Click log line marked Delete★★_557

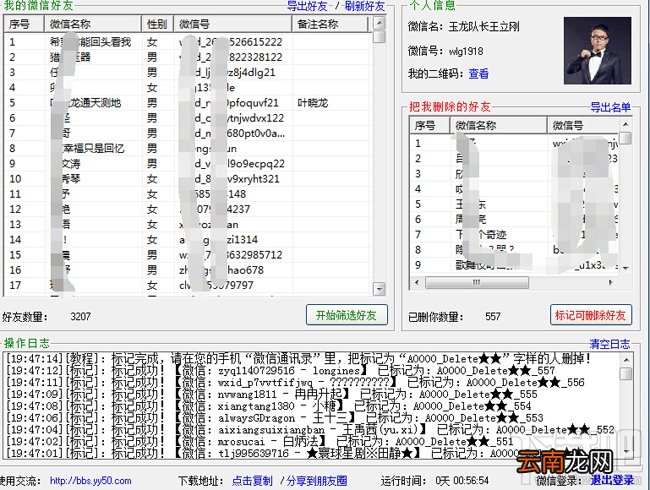coord(281,371)
